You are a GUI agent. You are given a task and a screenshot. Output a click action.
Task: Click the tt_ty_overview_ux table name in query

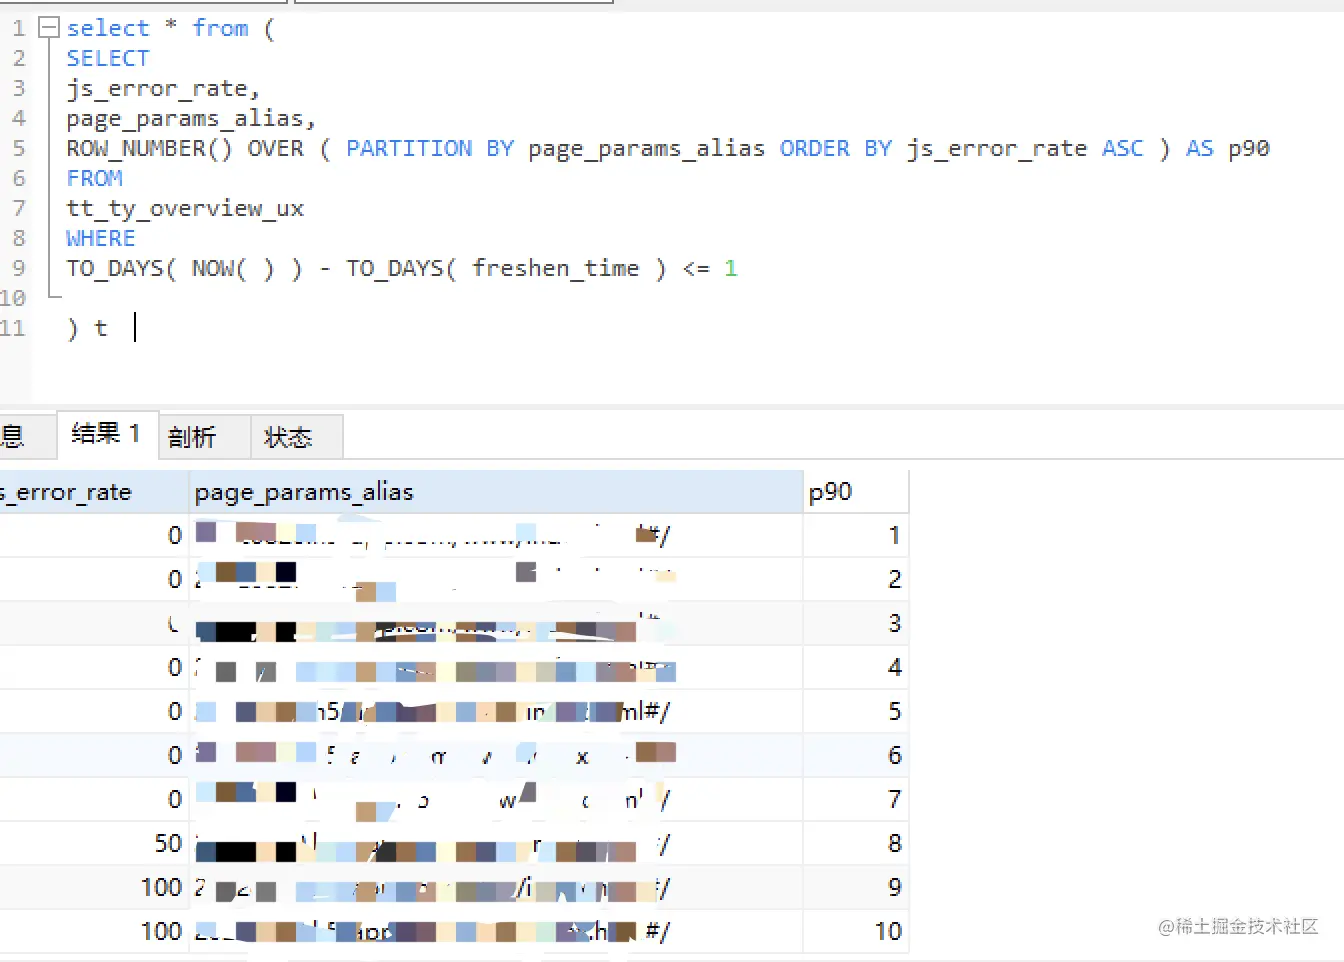(185, 208)
